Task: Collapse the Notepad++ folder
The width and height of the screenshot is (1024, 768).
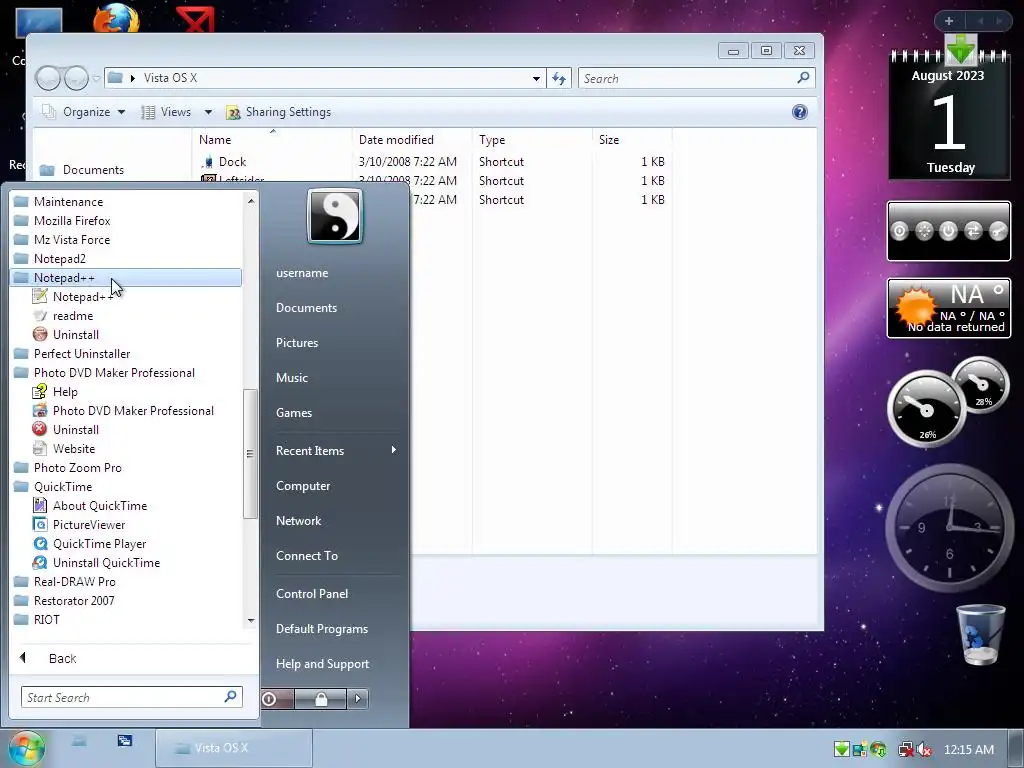Action: [x=126, y=278]
